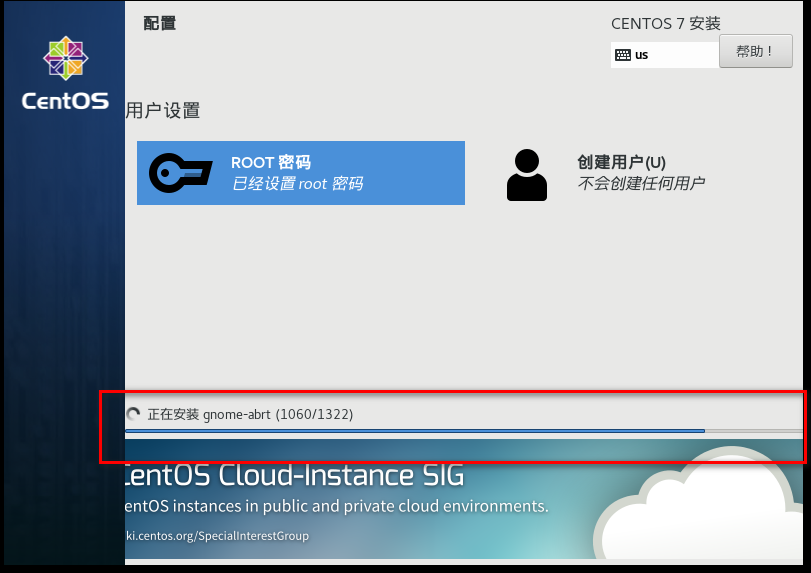Click the CENTOS 7 安装 label
Image resolution: width=811 pixels, height=573 pixels.
(666, 24)
